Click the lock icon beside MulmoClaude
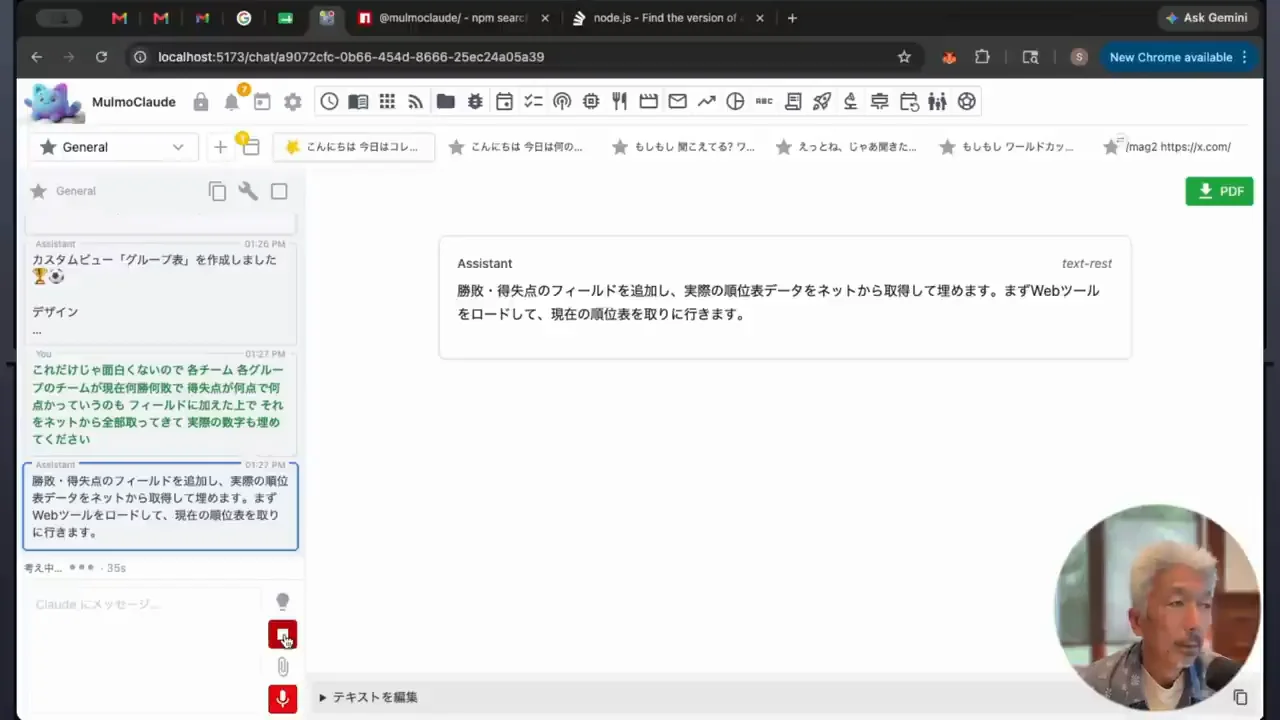The height and width of the screenshot is (720, 1280). tap(201, 102)
